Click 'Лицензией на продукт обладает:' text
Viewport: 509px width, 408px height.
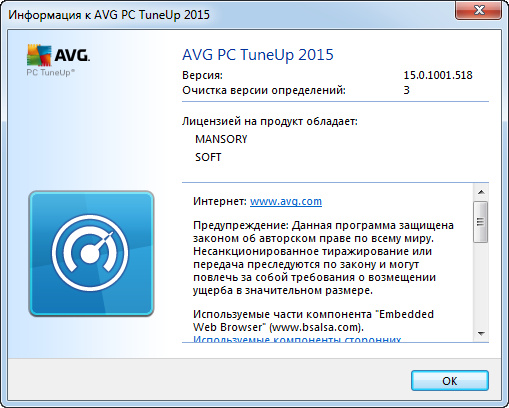pos(270,121)
